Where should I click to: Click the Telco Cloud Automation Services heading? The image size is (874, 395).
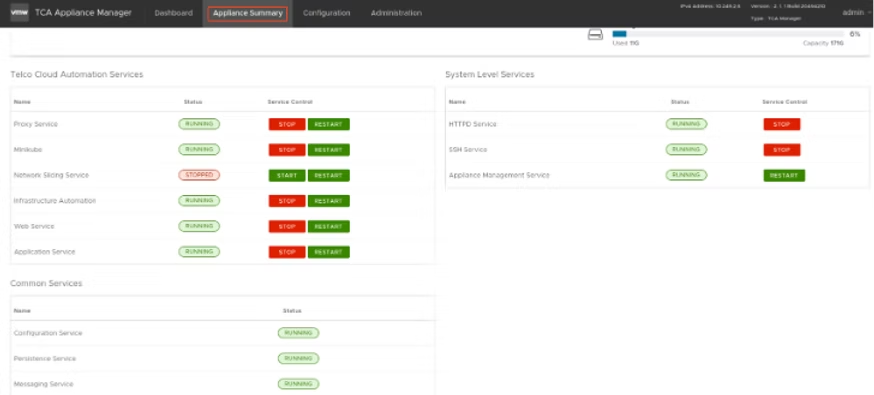coord(77,74)
